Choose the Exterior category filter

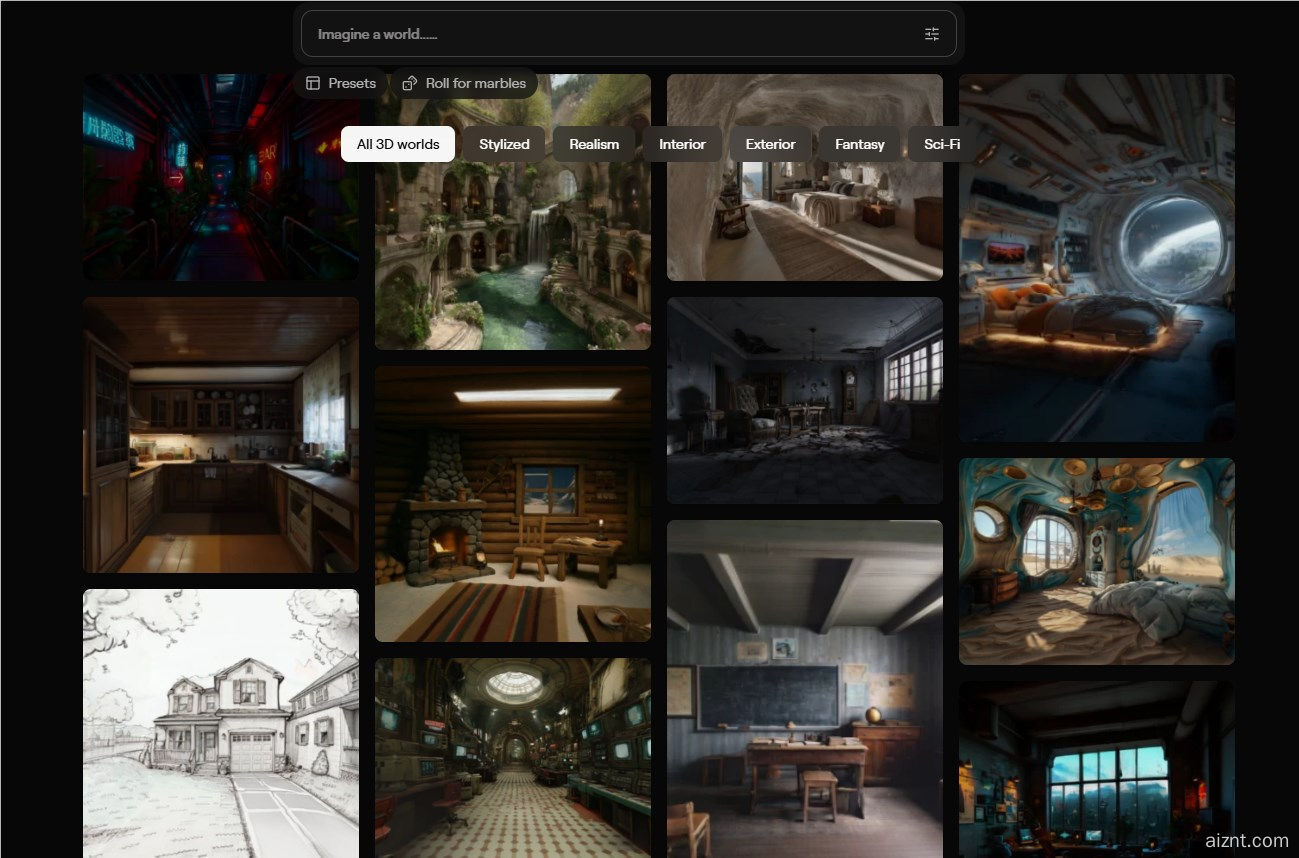(770, 144)
